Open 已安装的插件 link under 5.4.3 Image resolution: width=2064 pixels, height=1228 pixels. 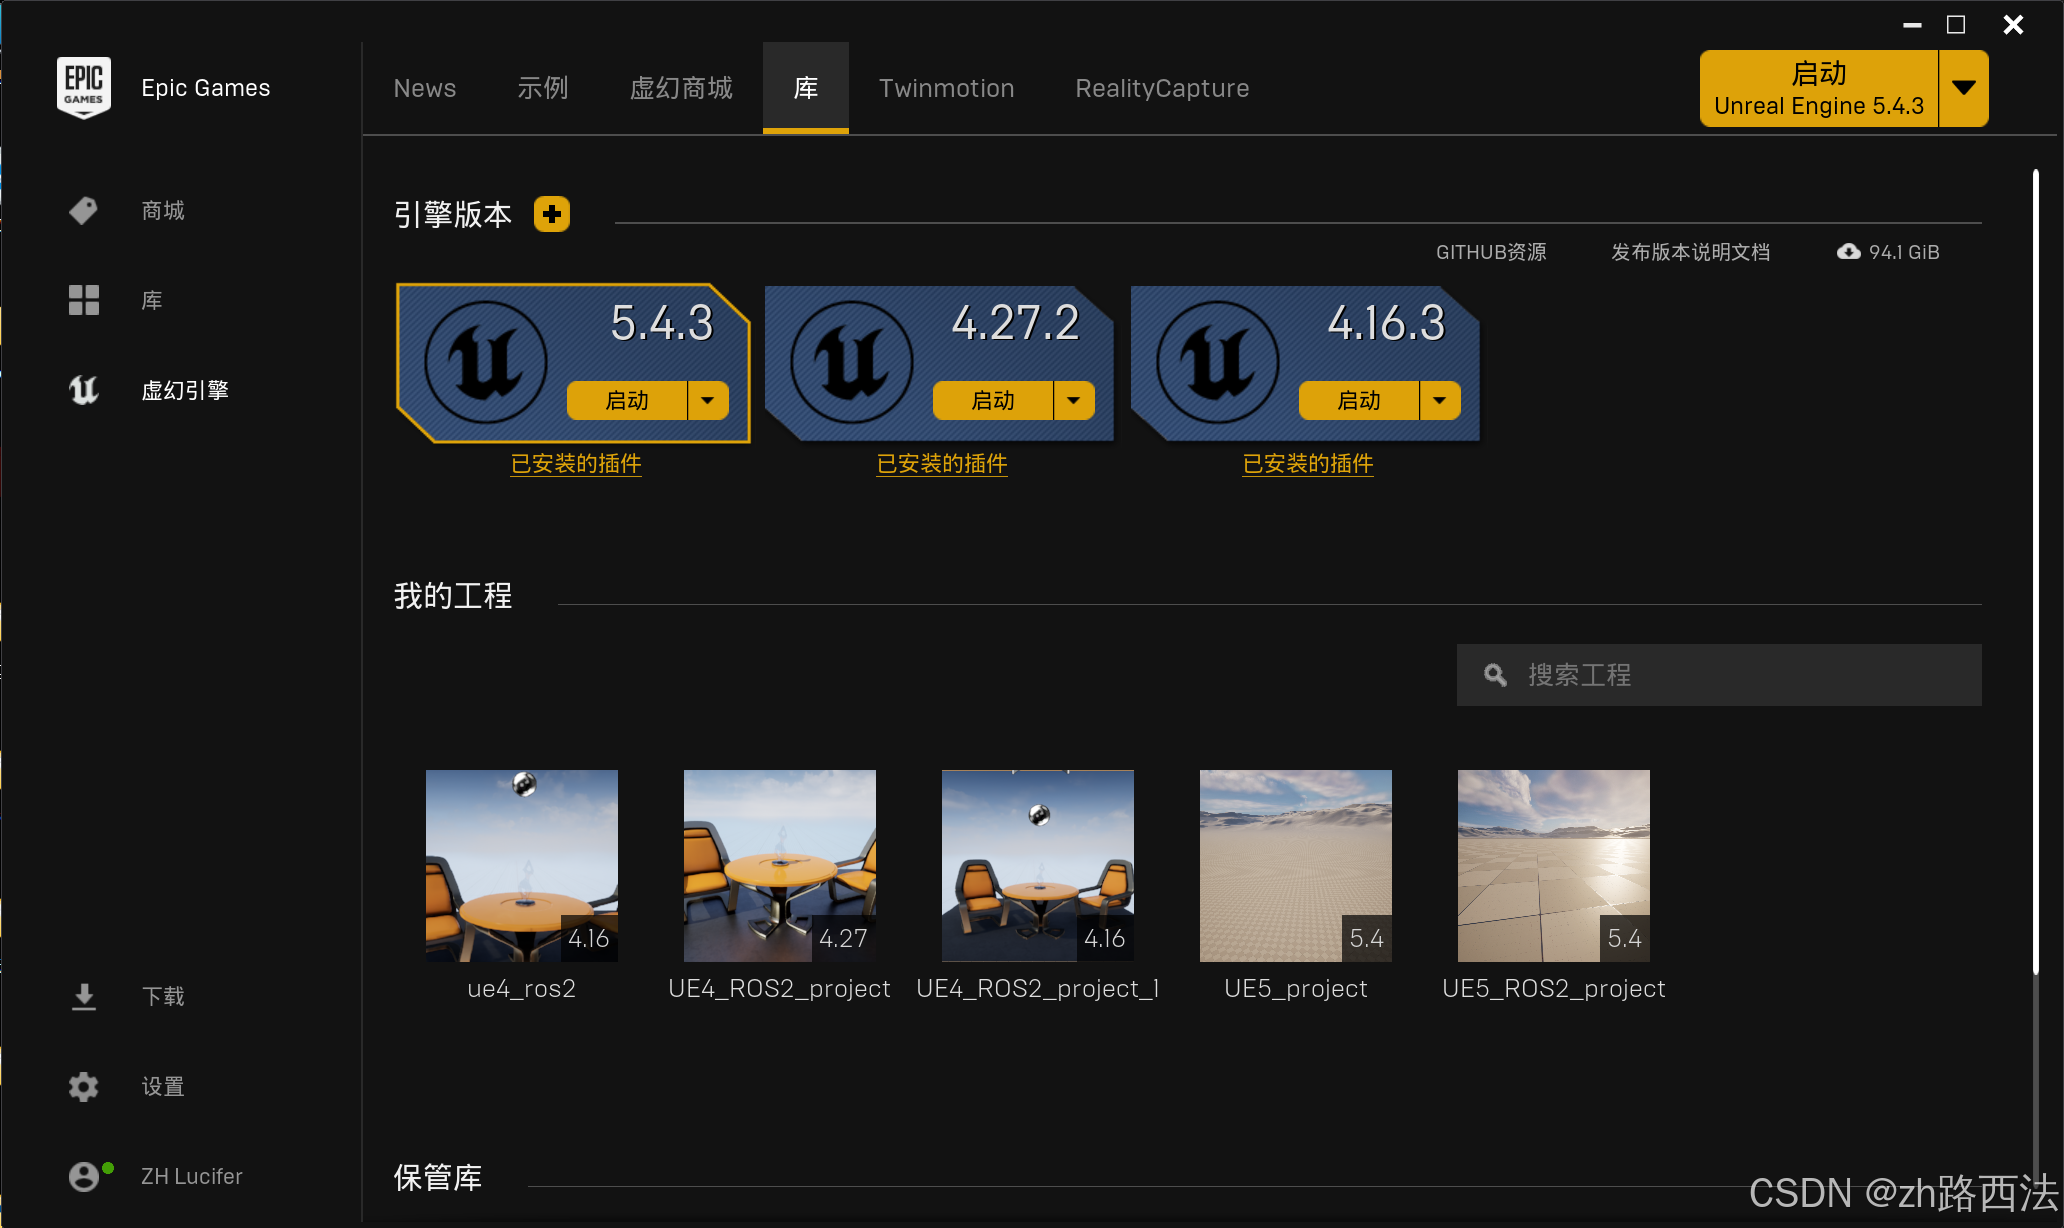pyautogui.click(x=576, y=464)
